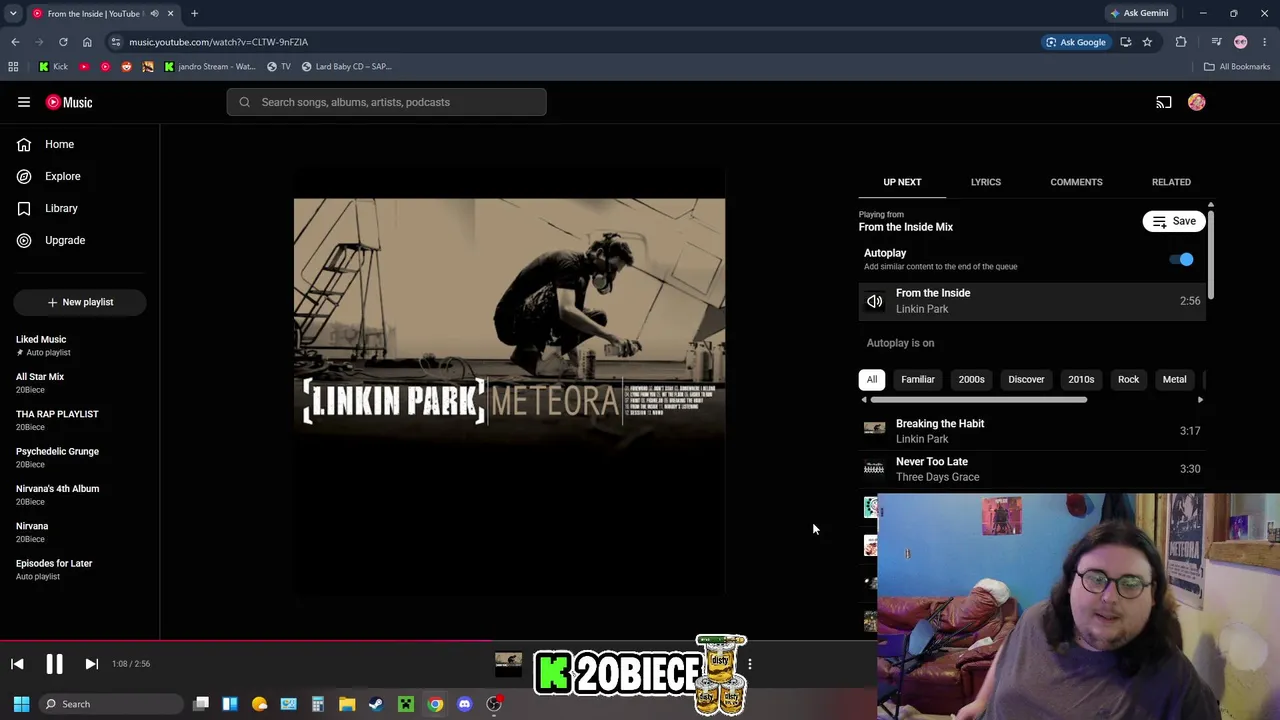Viewport: 1280px width, 720px height.
Task: Expand the tab search dropdown arrow
Action: tap(13, 13)
